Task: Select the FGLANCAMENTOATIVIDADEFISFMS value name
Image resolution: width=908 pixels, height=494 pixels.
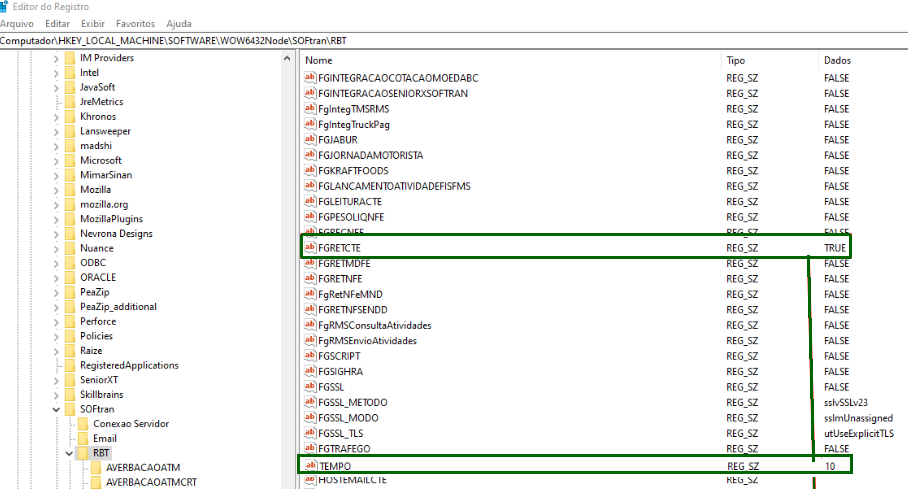Action: [x=394, y=186]
